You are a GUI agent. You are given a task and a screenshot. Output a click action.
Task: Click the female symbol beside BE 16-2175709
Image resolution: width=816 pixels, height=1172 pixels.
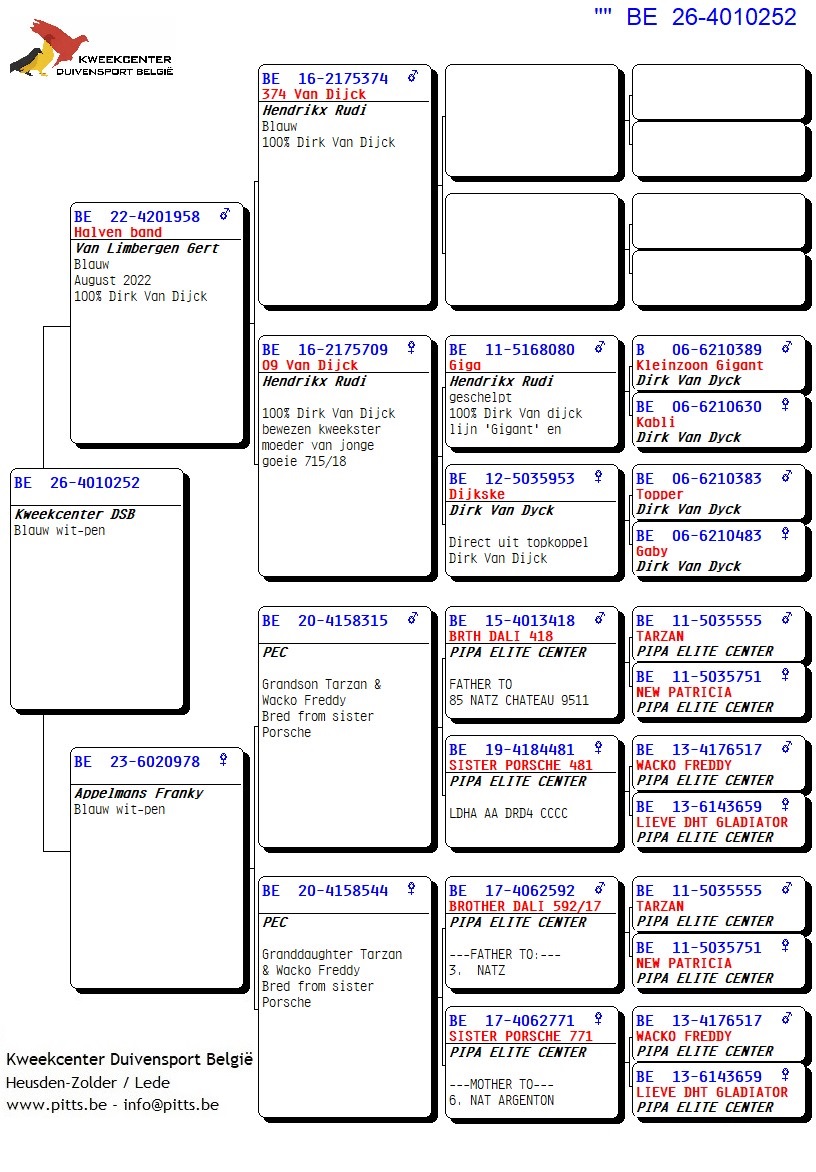pyautogui.click(x=411, y=348)
